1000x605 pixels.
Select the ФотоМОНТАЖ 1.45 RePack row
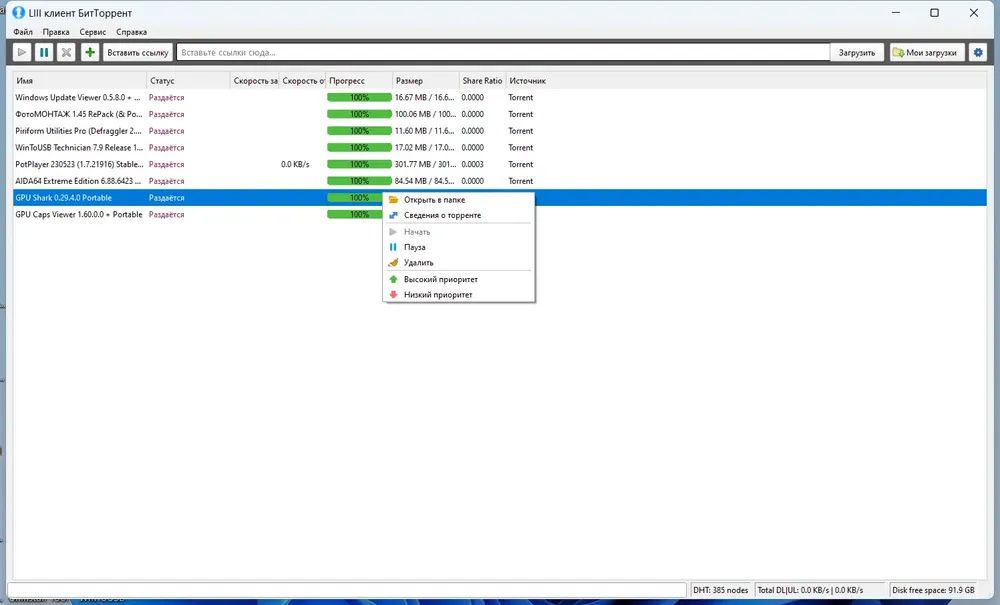[x=500, y=114]
